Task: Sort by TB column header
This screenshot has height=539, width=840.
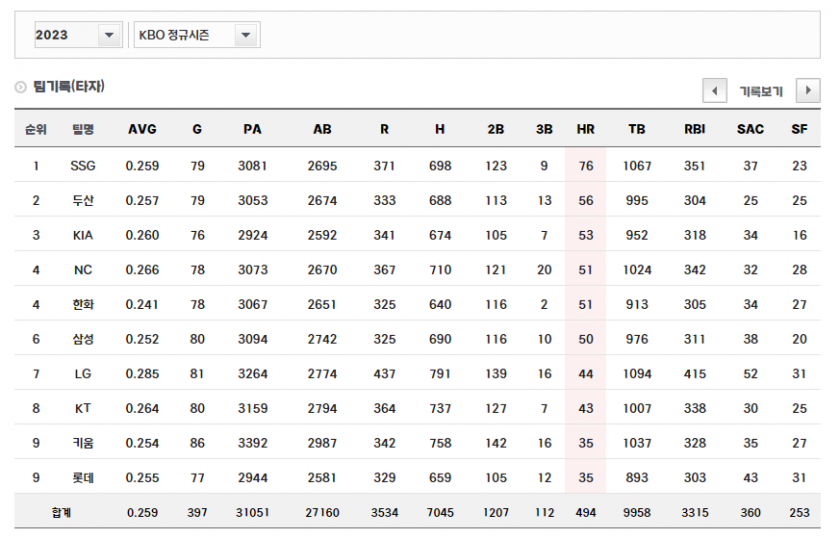Action: pos(636,129)
